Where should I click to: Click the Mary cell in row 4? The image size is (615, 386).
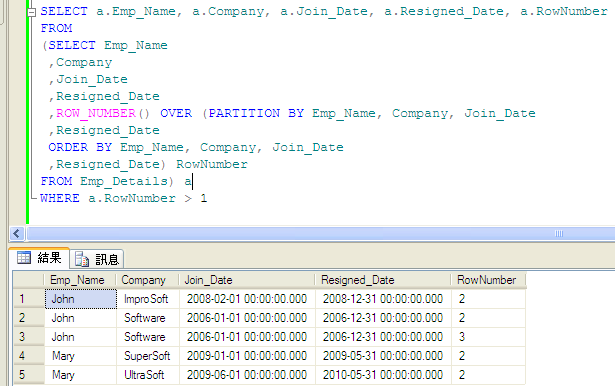point(80,356)
